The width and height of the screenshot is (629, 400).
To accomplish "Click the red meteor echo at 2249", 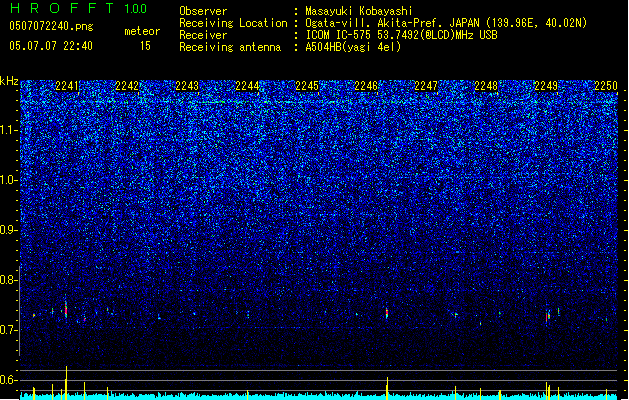I will (x=547, y=317).
